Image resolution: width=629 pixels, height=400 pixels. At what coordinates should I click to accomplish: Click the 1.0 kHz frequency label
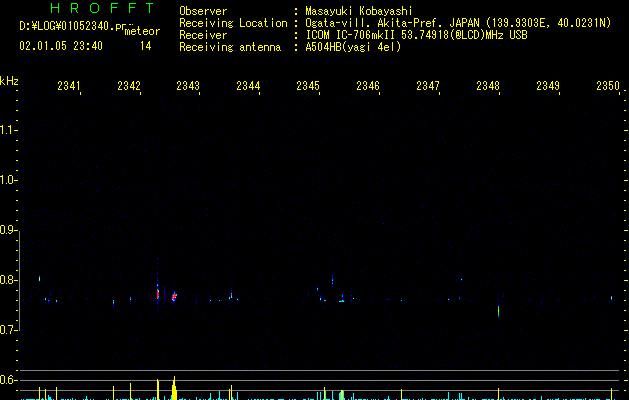pyautogui.click(x=8, y=180)
